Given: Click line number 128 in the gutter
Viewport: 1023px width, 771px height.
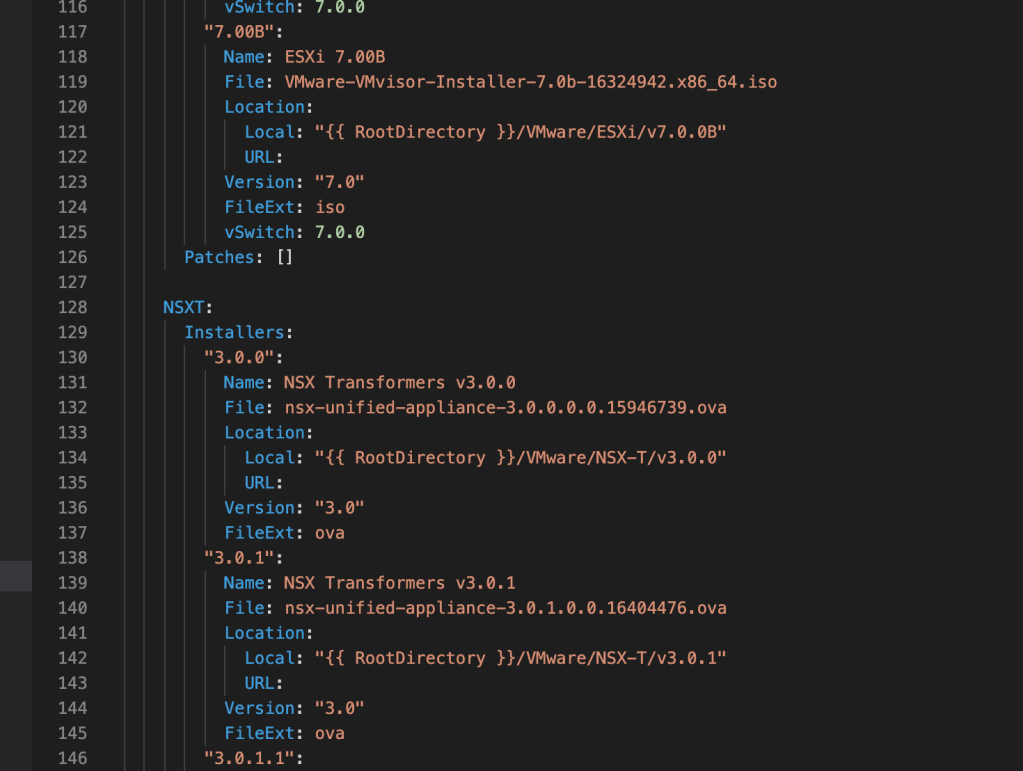Looking at the screenshot, I should click(x=73, y=307).
